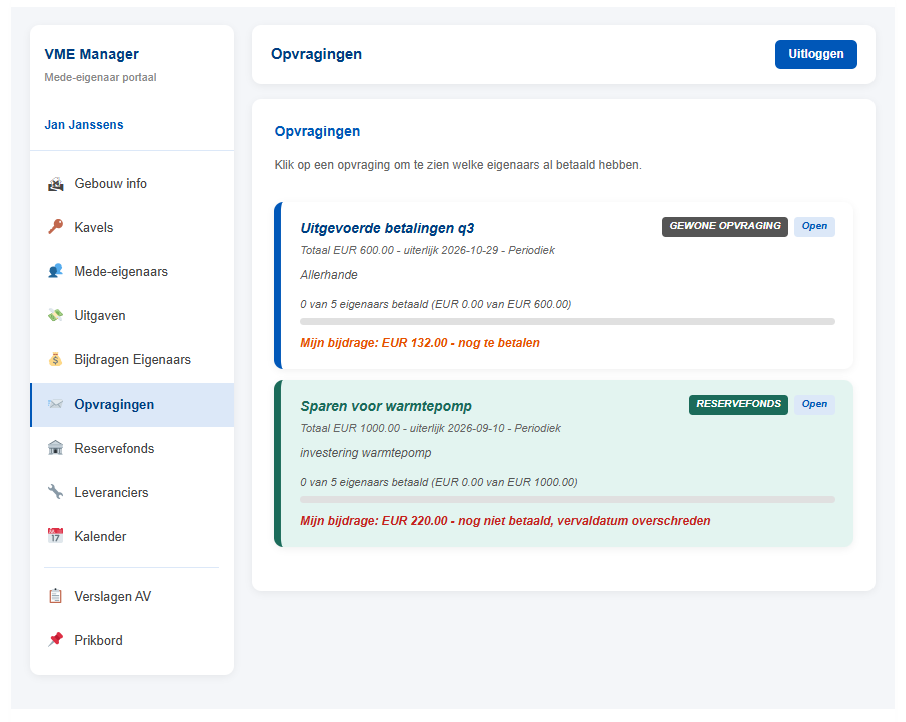Click the Bijdragen Eigenaars money bag icon
The height and width of the screenshot is (722, 906).
point(55,359)
